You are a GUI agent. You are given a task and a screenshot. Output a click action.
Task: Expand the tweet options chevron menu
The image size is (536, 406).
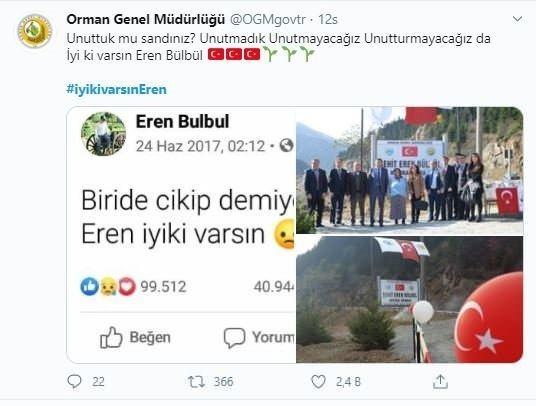[x=518, y=19]
